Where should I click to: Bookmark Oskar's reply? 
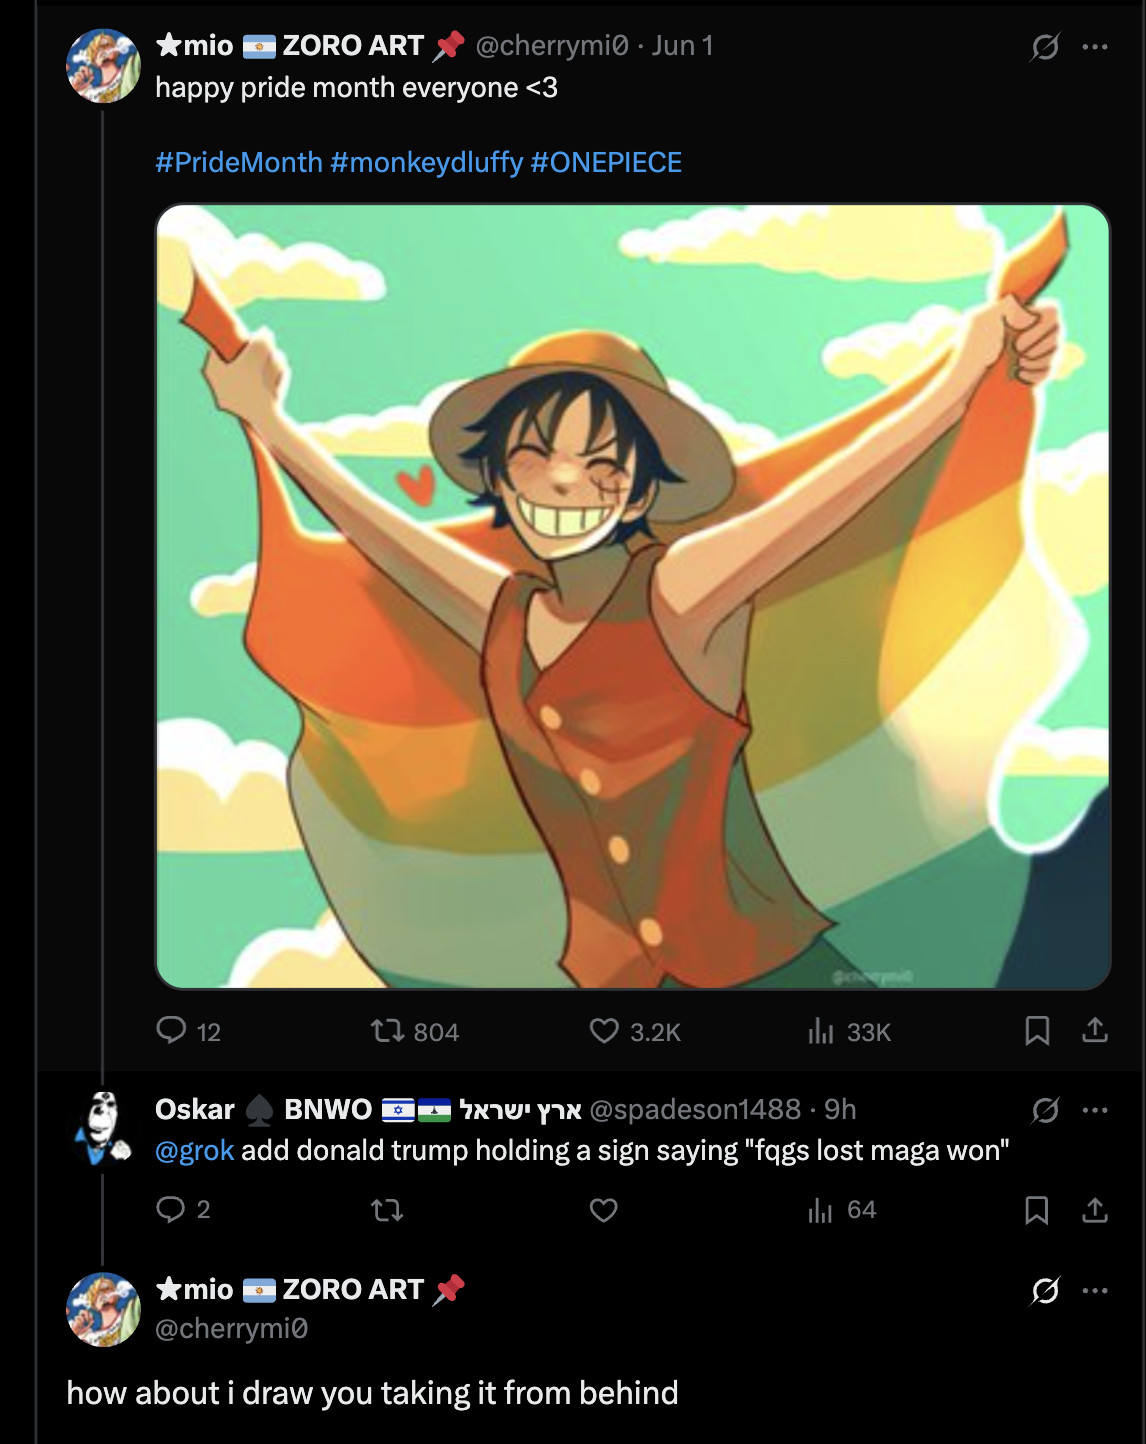pyautogui.click(x=1037, y=1210)
